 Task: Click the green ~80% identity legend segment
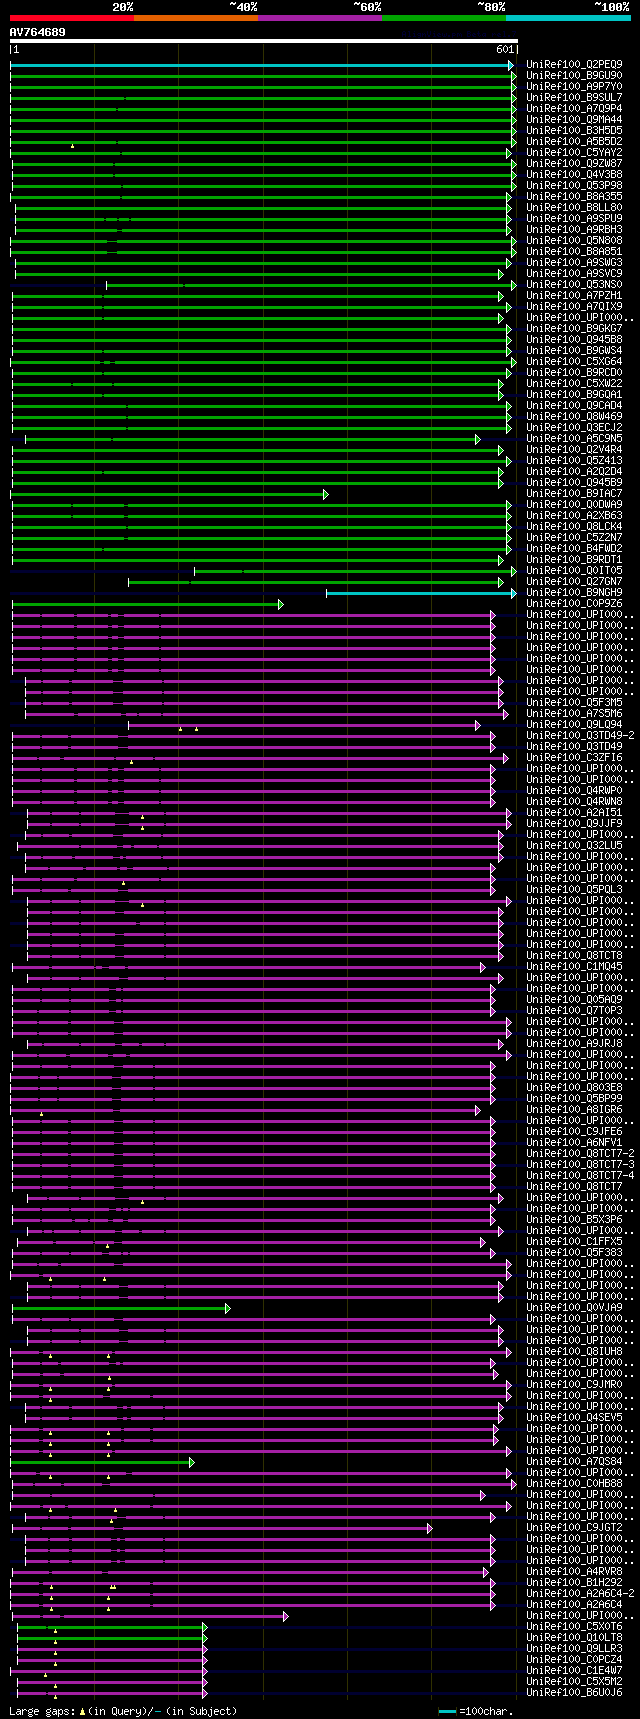[x=444, y=18]
